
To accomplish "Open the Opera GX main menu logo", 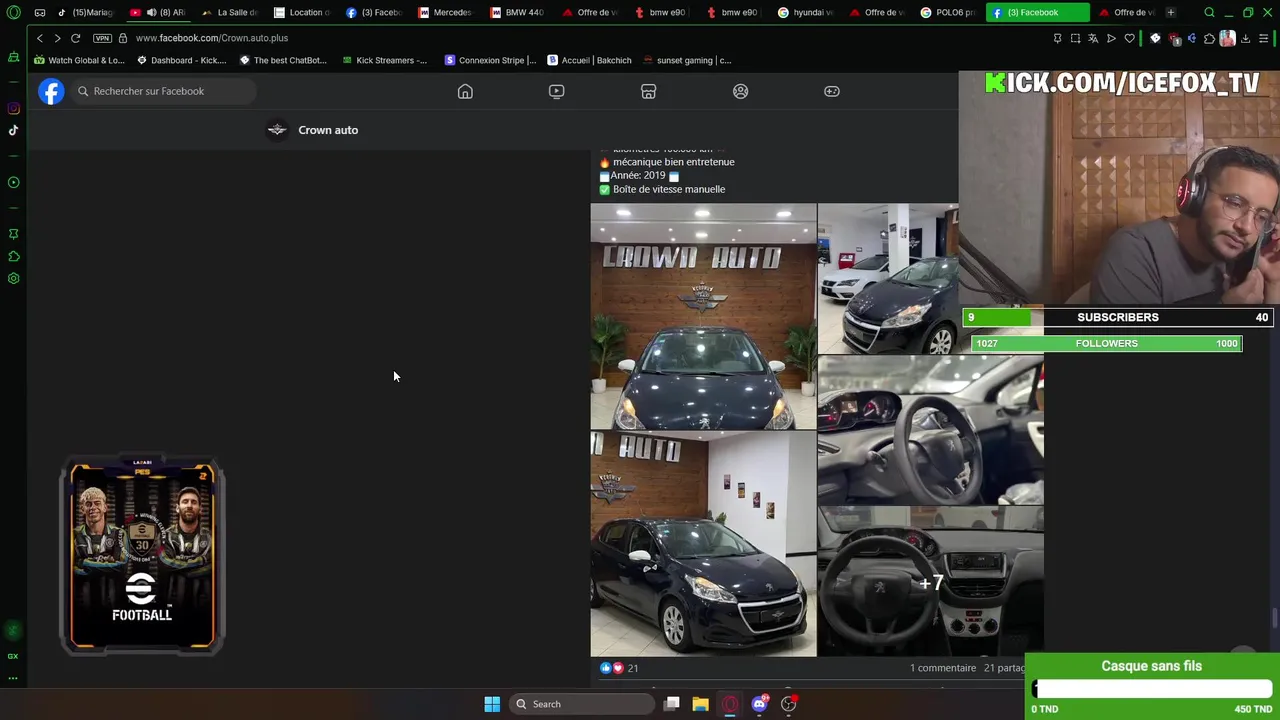I will 14,13.
